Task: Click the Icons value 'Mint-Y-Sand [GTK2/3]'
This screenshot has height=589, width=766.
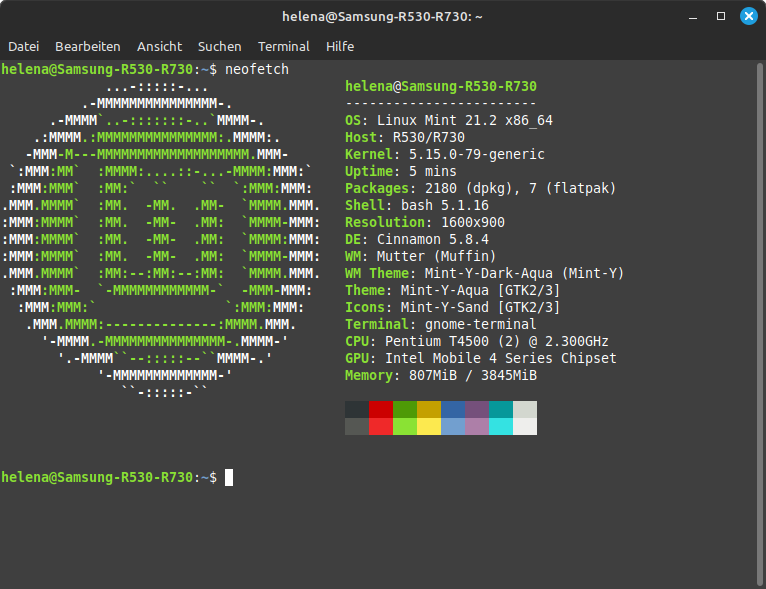Action: point(481,307)
